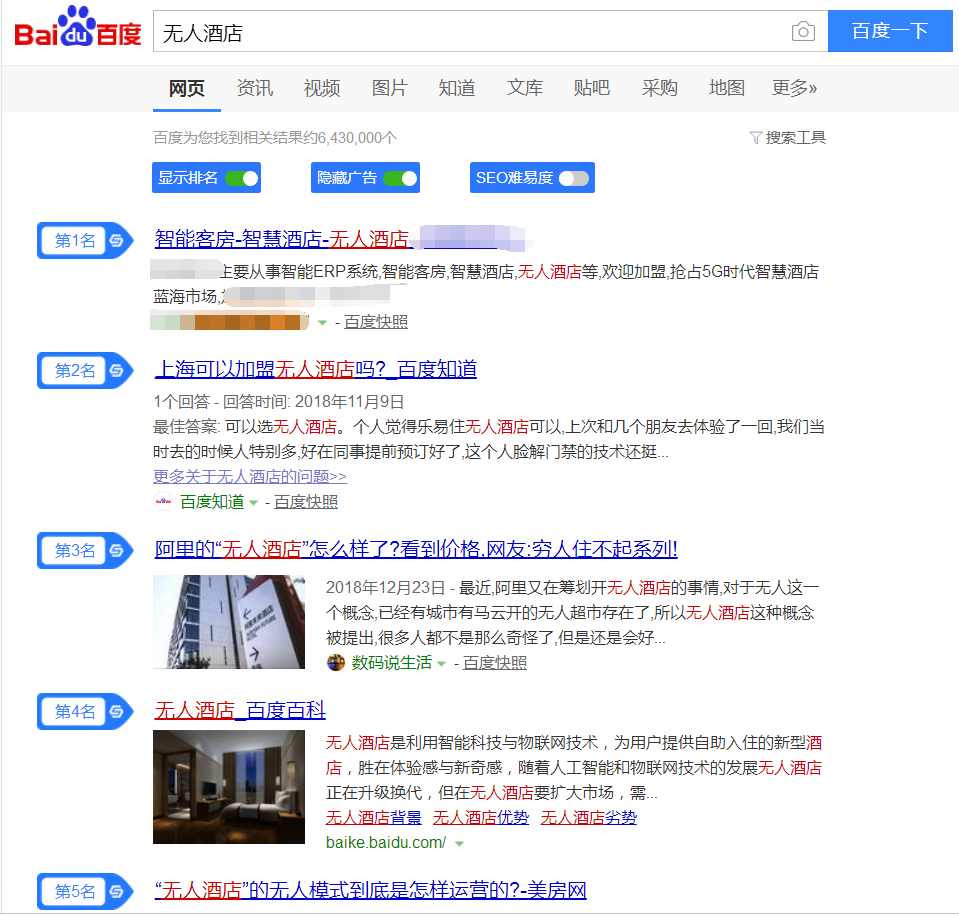Expand dropdown arrow next to 百度知道 source
959x917 pixels.
pyautogui.click(x=253, y=503)
